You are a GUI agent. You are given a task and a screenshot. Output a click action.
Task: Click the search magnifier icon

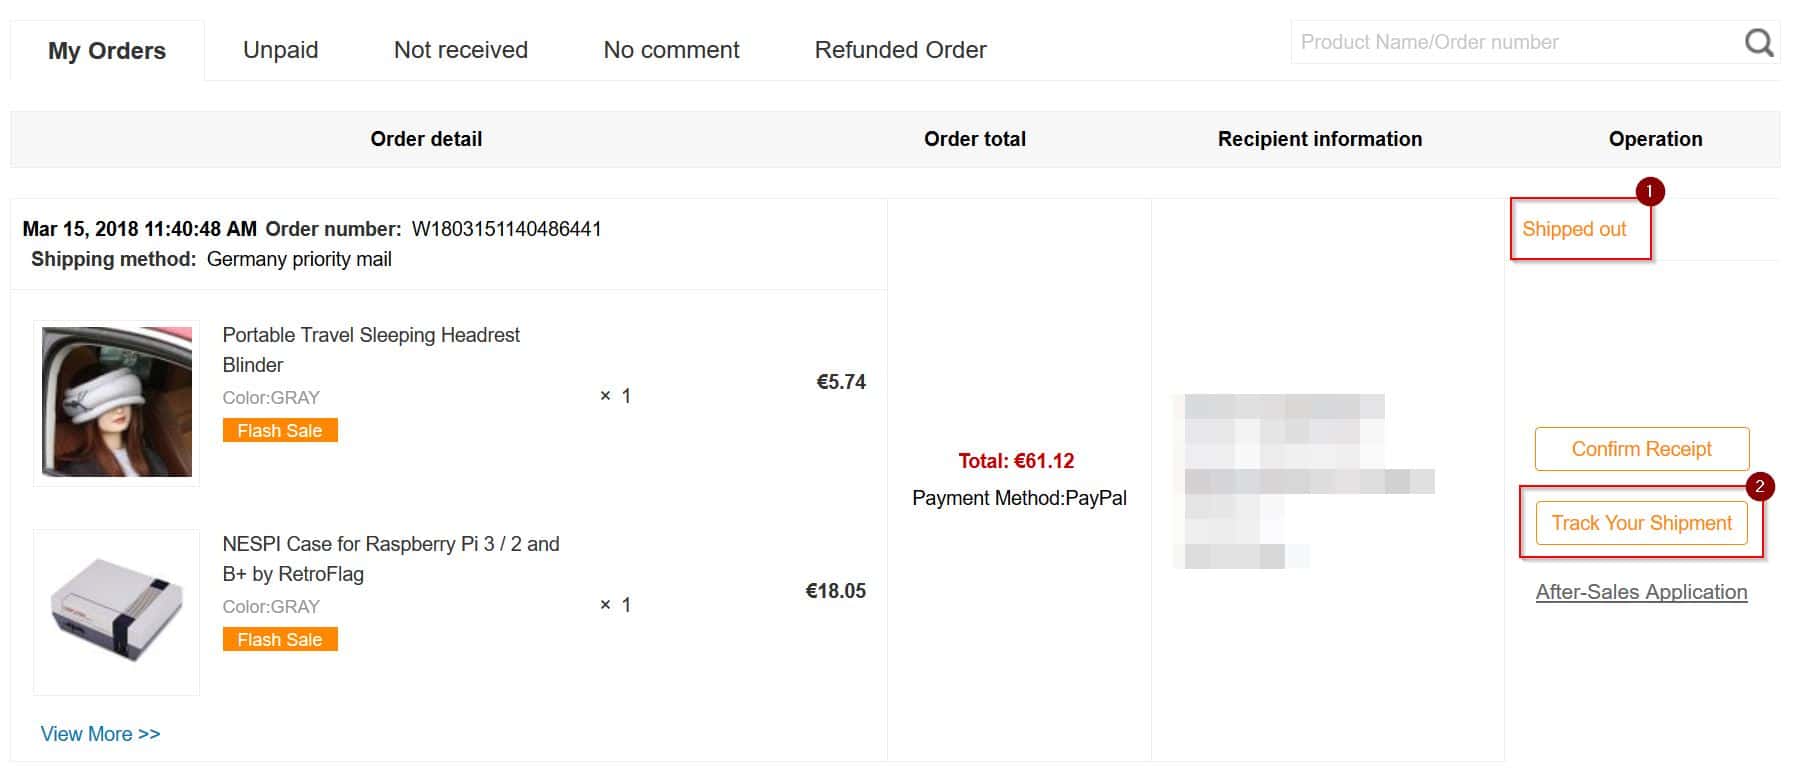click(x=1758, y=43)
